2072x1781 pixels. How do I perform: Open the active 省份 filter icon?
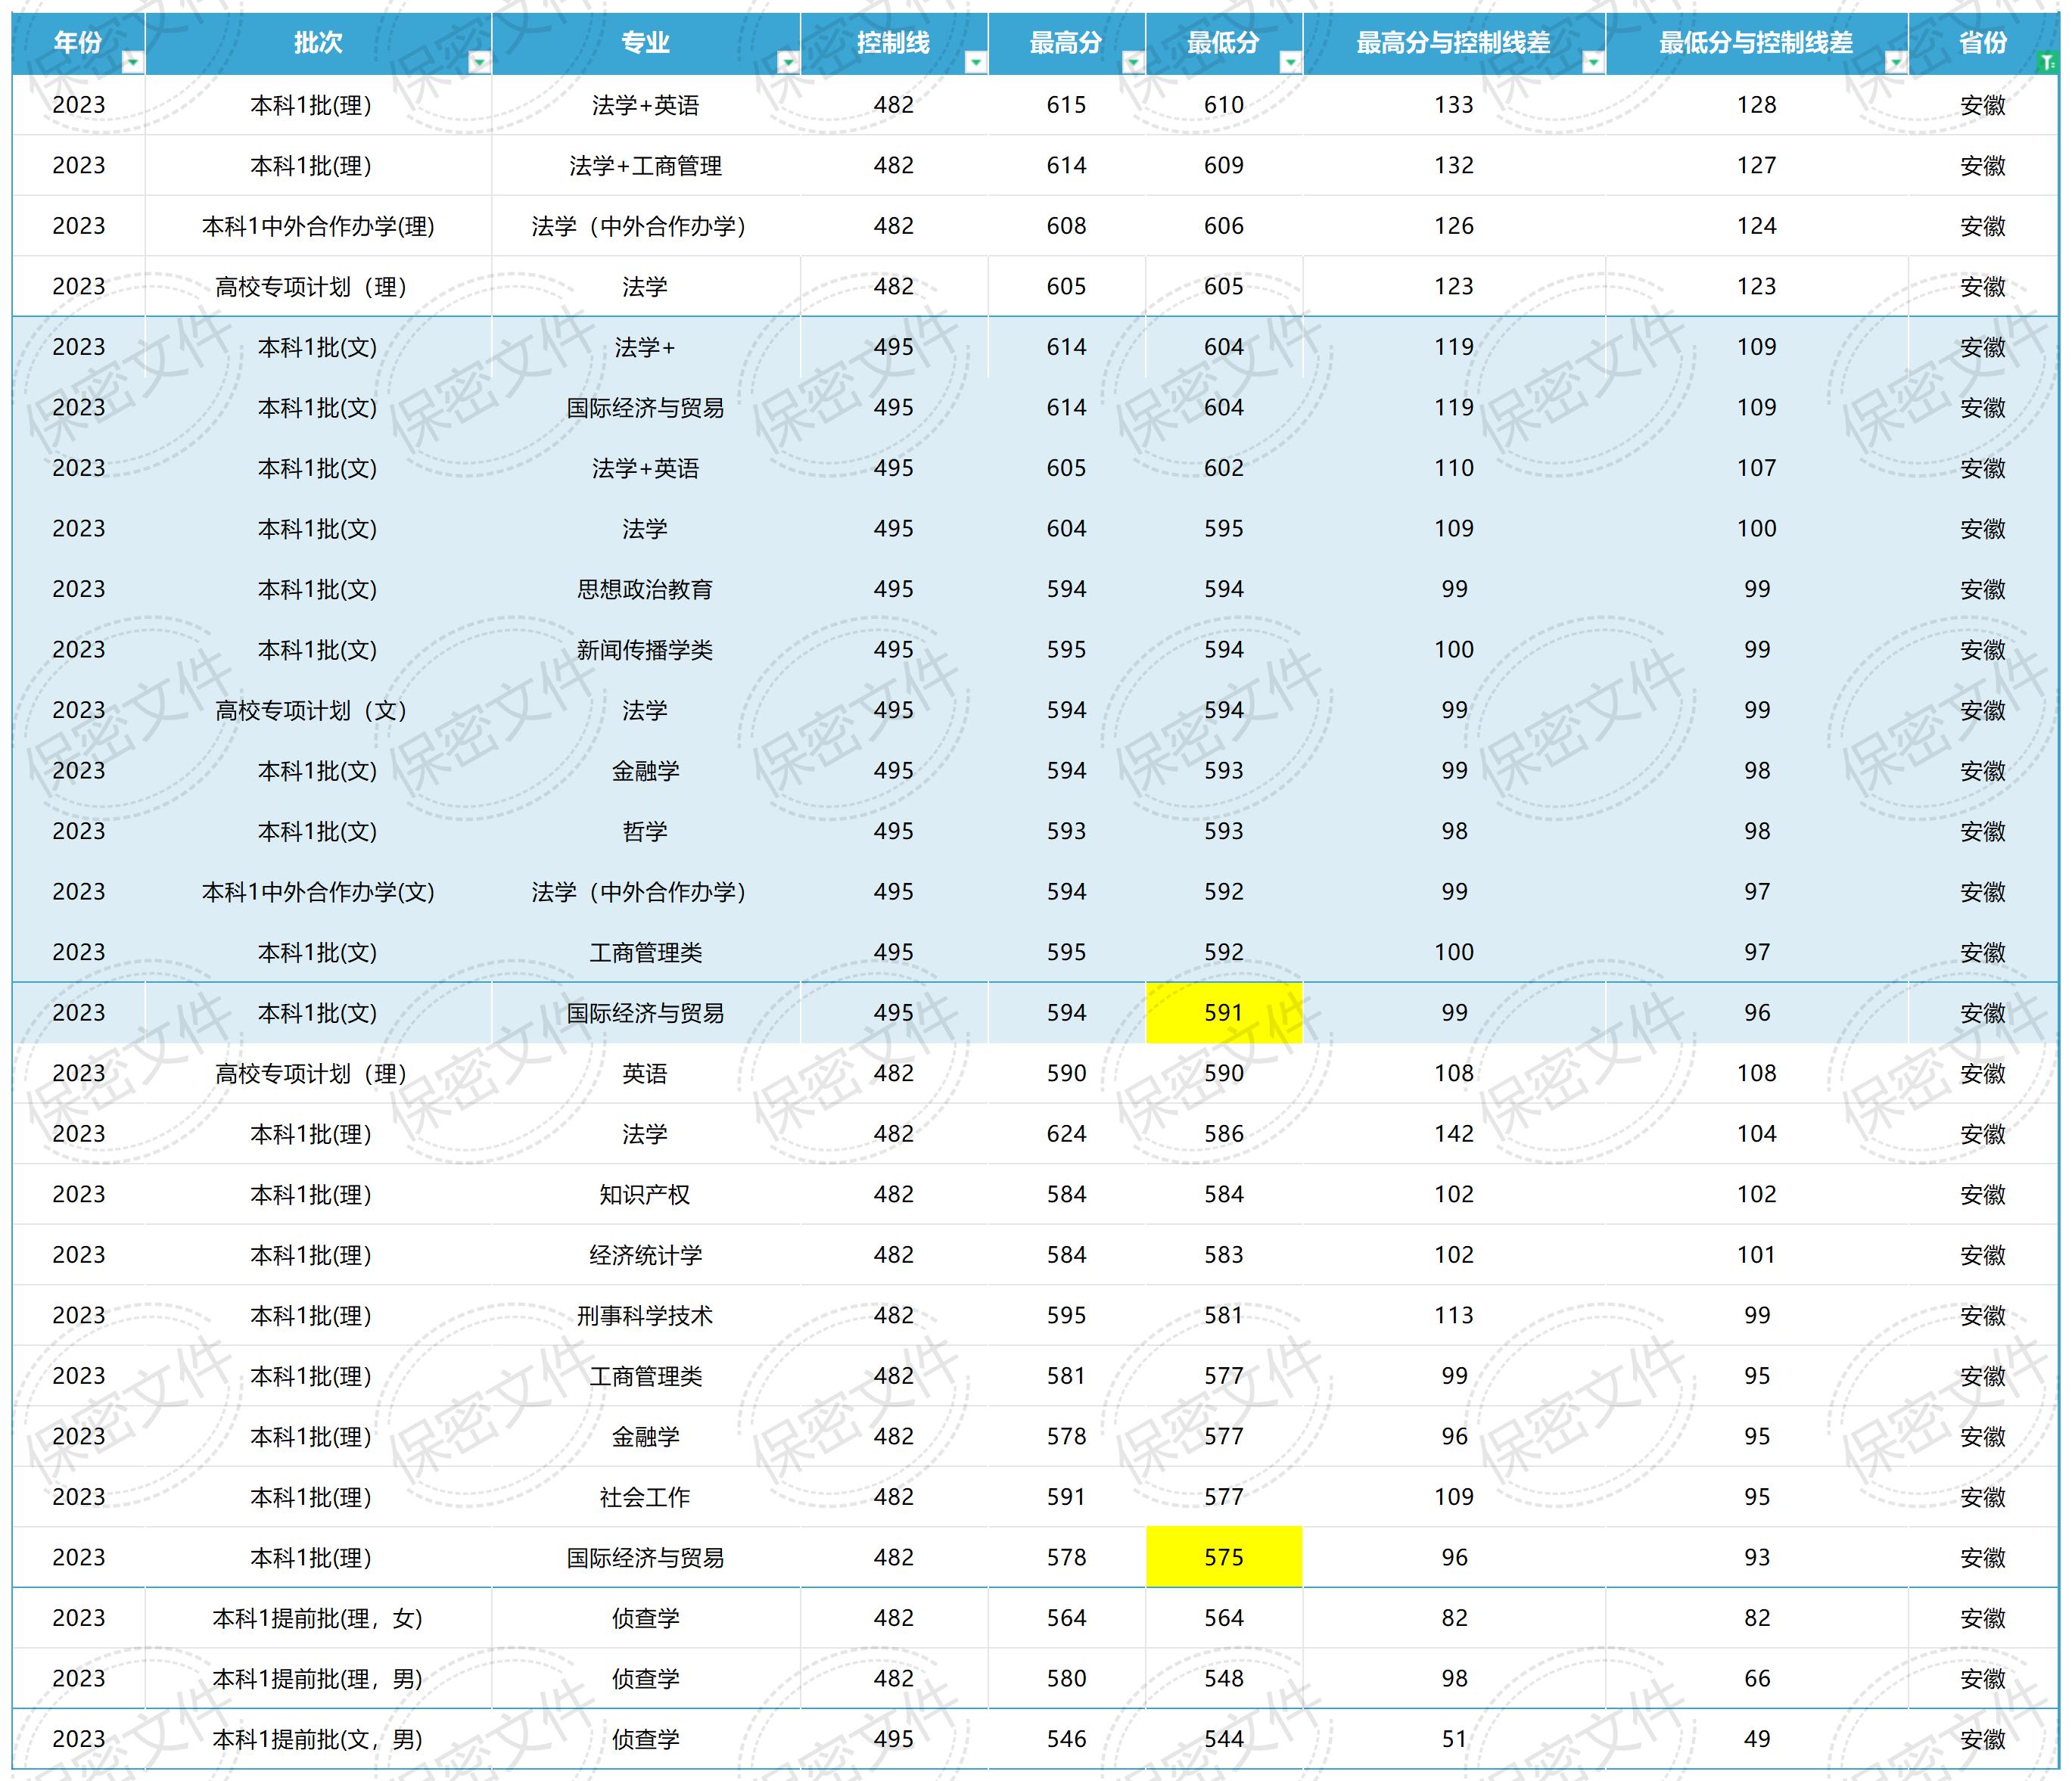coord(2047,62)
